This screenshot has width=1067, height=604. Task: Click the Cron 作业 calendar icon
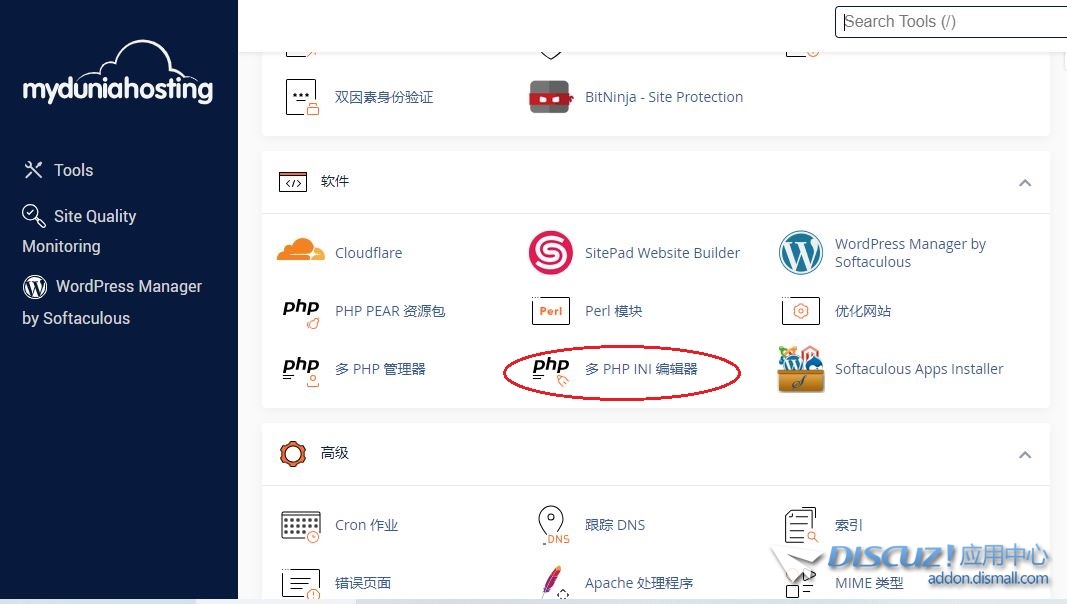coord(301,526)
